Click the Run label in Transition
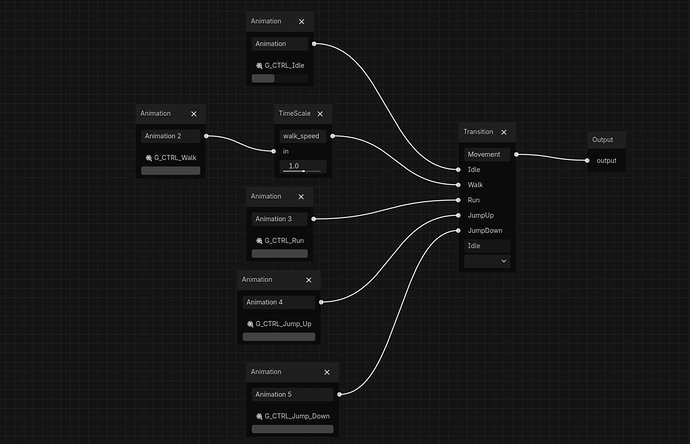Viewport: 690px width, 444px height. click(x=473, y=200)
